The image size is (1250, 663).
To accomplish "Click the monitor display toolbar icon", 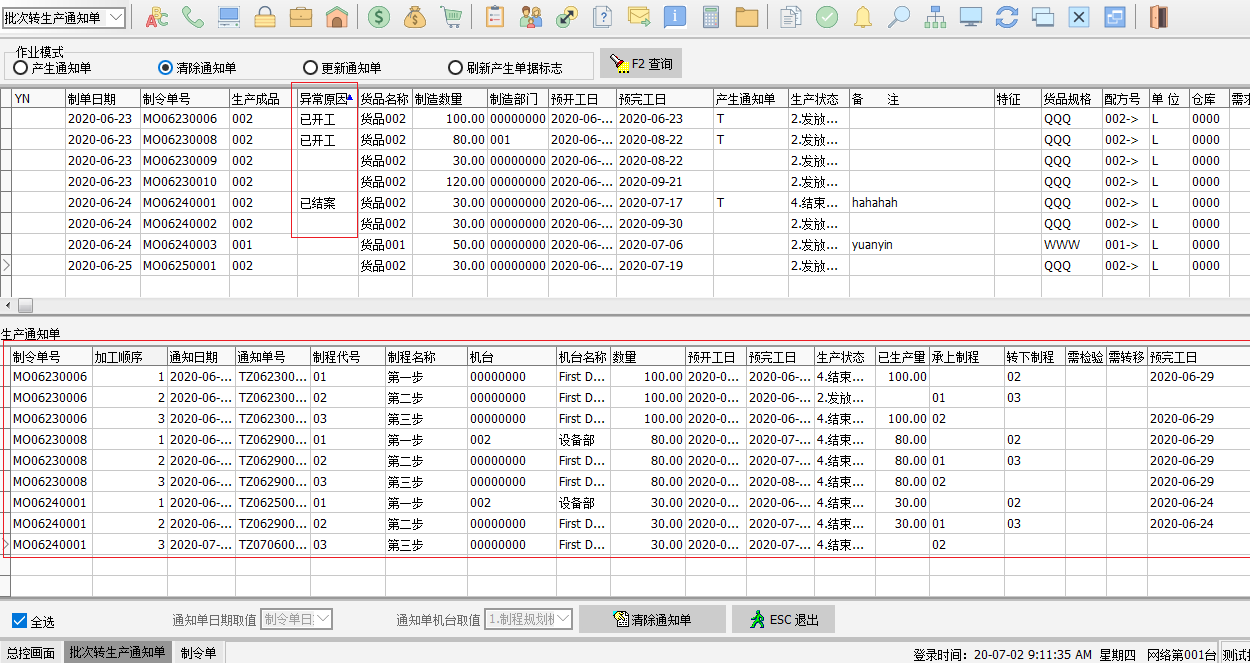I will pyautogui.click(x=971, y=17).
